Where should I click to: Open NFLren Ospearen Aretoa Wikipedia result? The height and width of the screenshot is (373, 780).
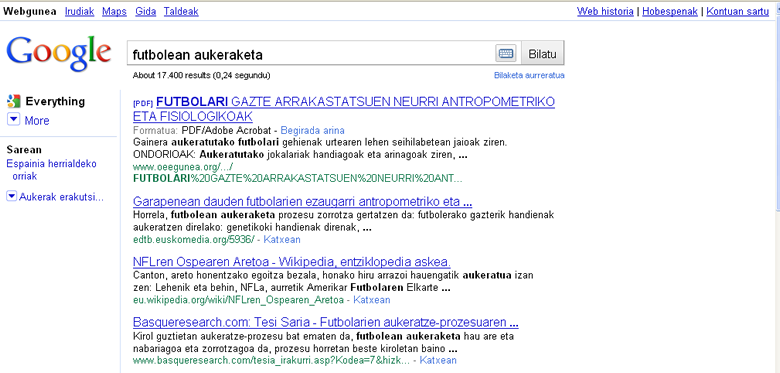(292, 262)
